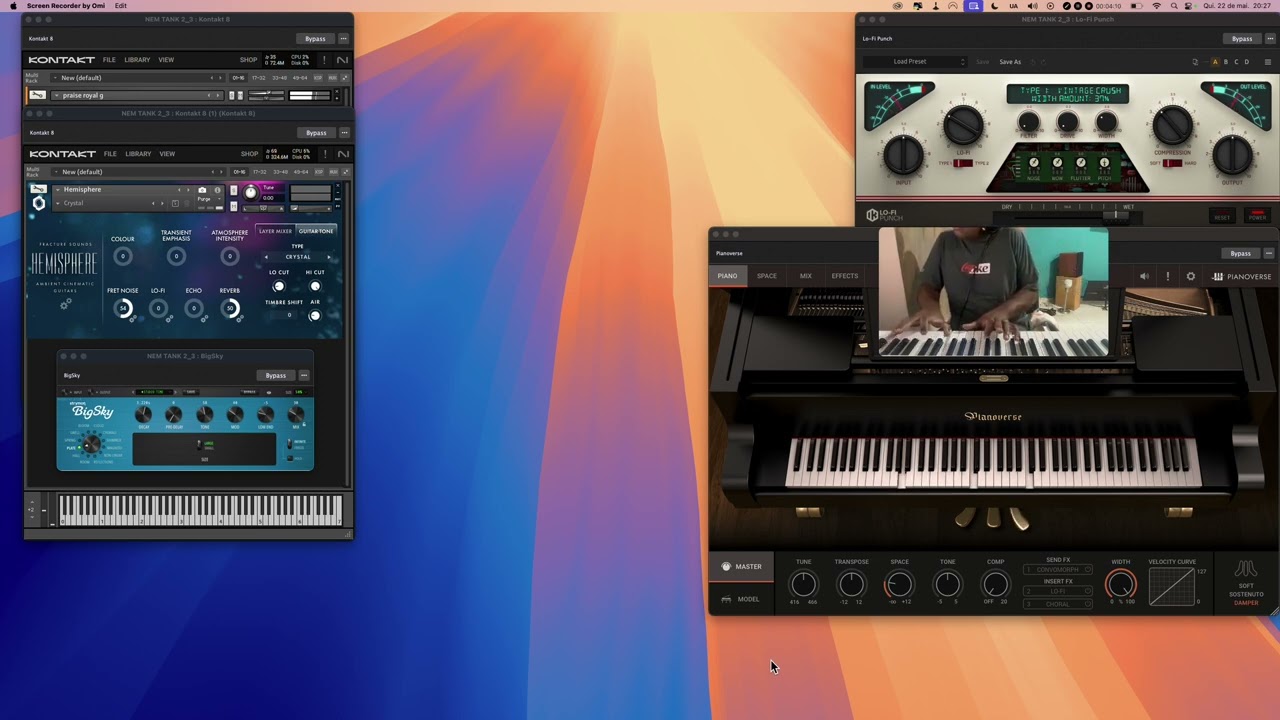
Task: Click the Kontakt on-screen keyboard
Action: (200, 510)
